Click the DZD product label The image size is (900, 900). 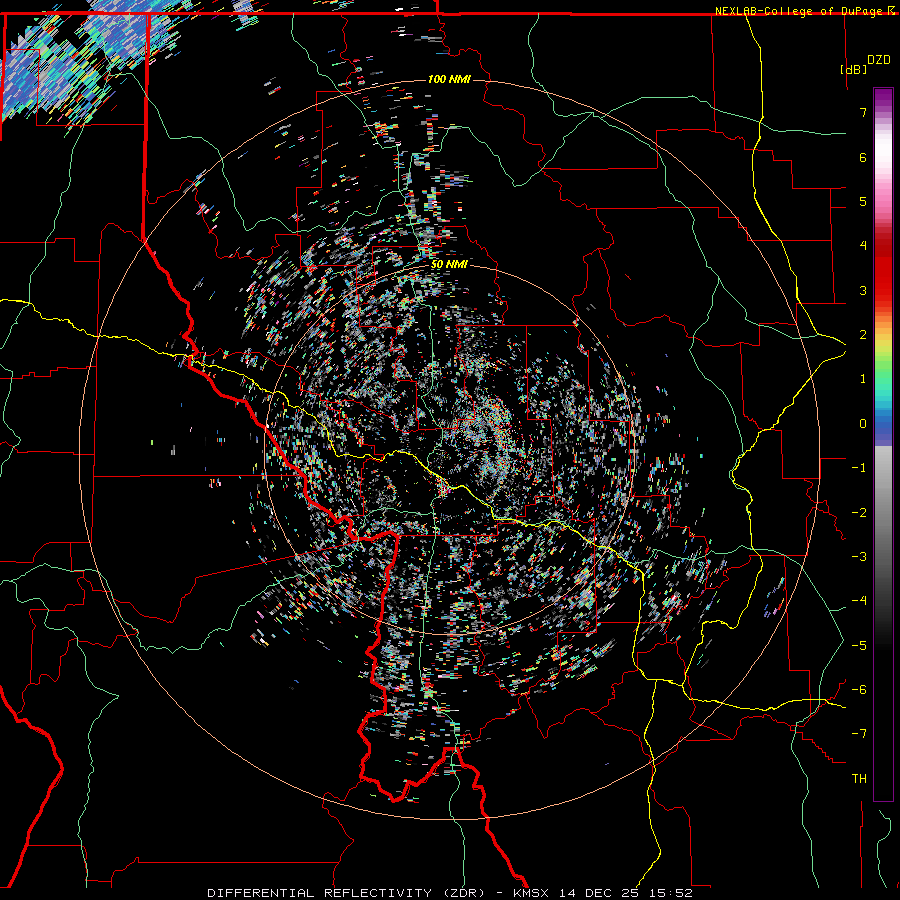(x=878, y=59)
